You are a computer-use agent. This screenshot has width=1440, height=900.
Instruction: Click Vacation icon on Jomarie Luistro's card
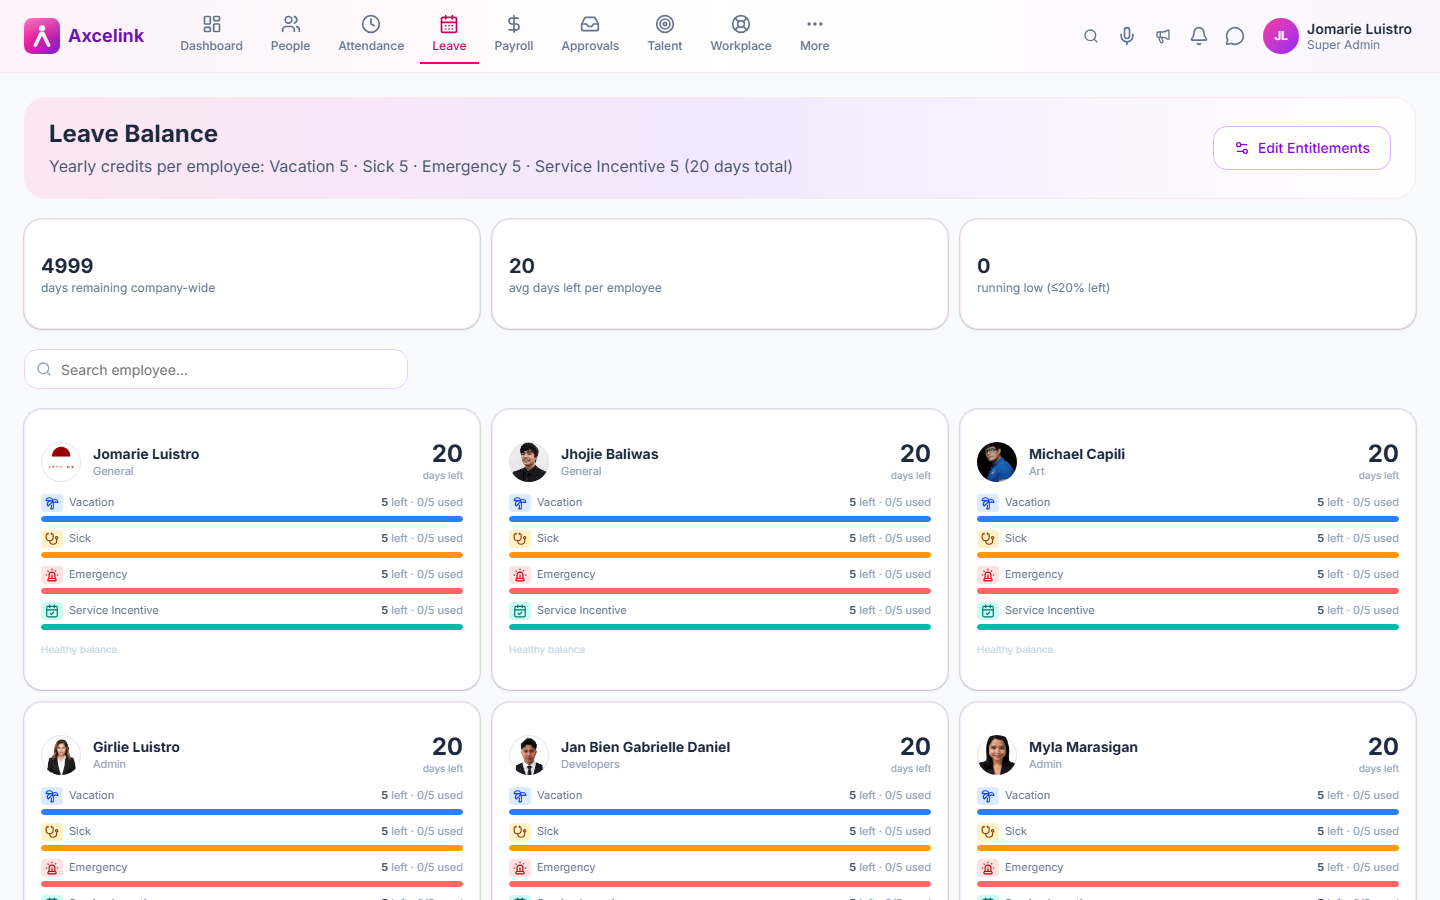pyautogui.click(x=52, y=503)
